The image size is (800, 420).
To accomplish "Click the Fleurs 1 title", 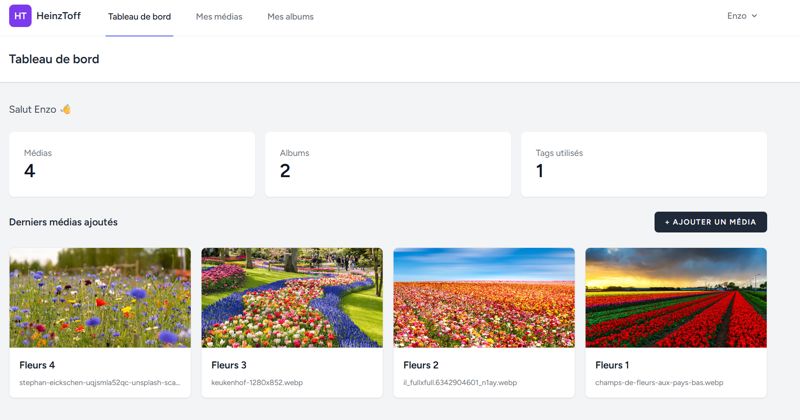I will point(612,365).
